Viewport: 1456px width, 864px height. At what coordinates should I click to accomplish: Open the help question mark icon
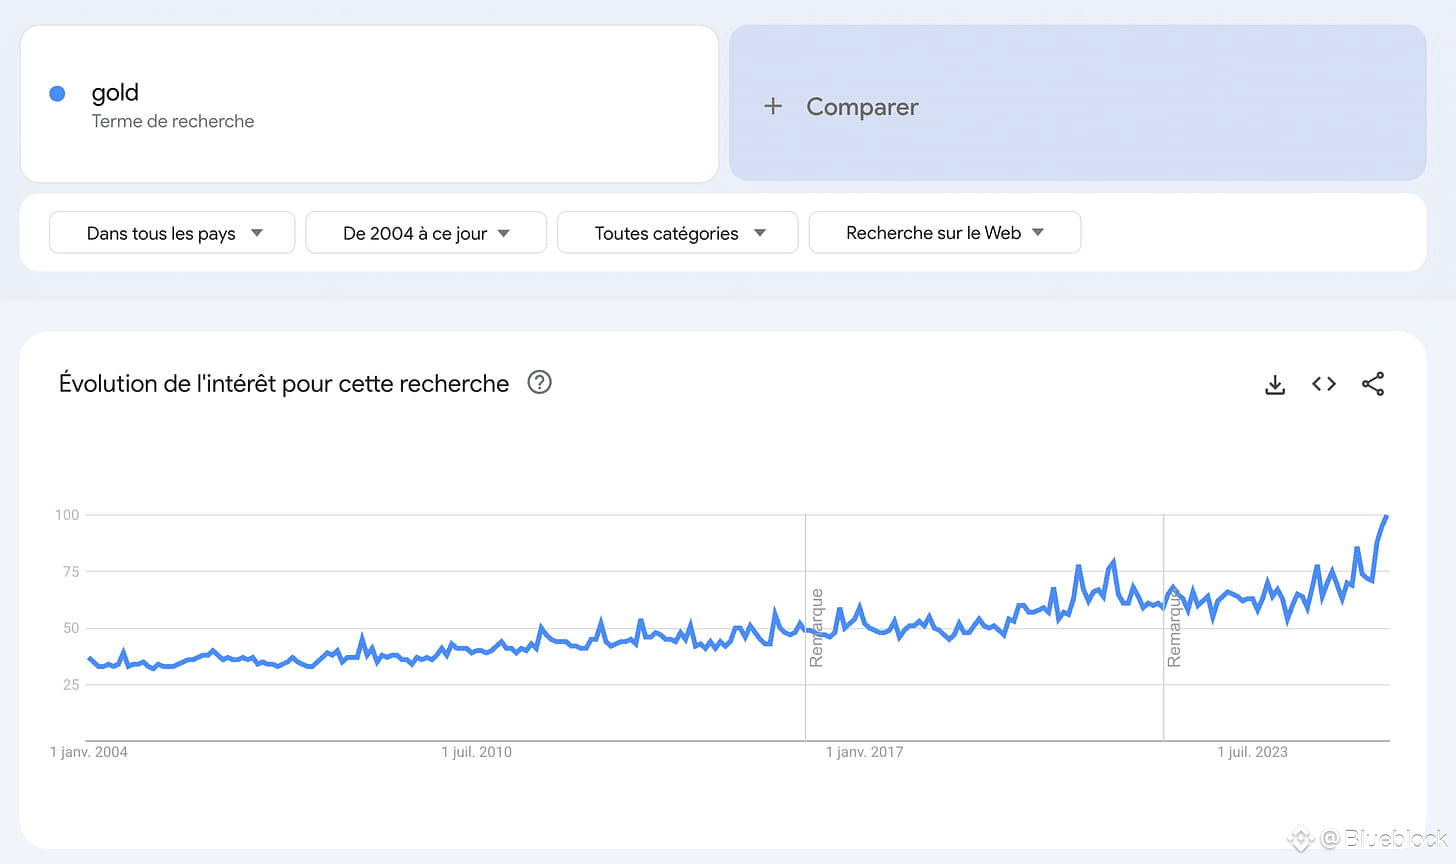pos(540,382)
